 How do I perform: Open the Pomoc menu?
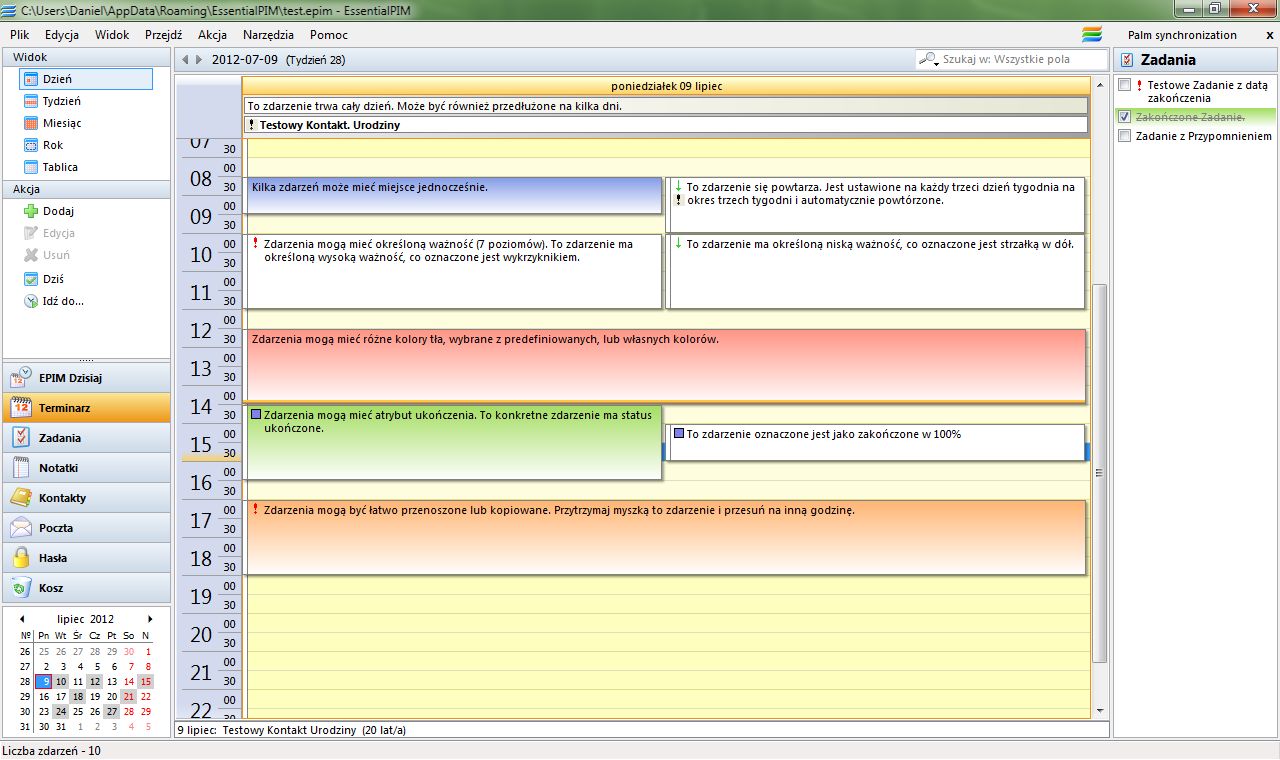[x=329, y=34]
